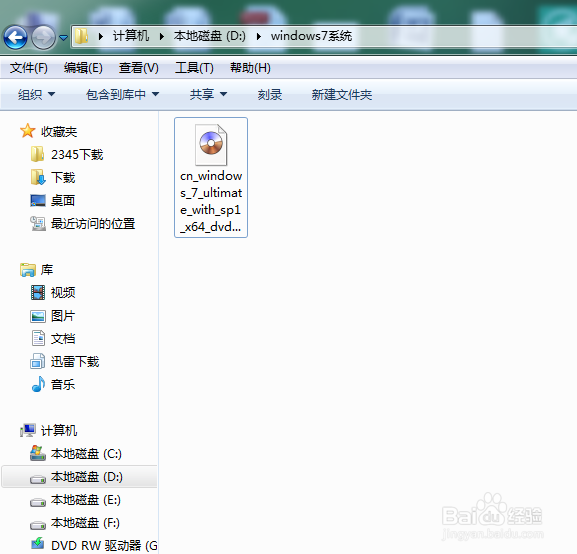577x554 pixels.
Task: Open 迅雷下载 library entry
Action: (x=75, y=362)
